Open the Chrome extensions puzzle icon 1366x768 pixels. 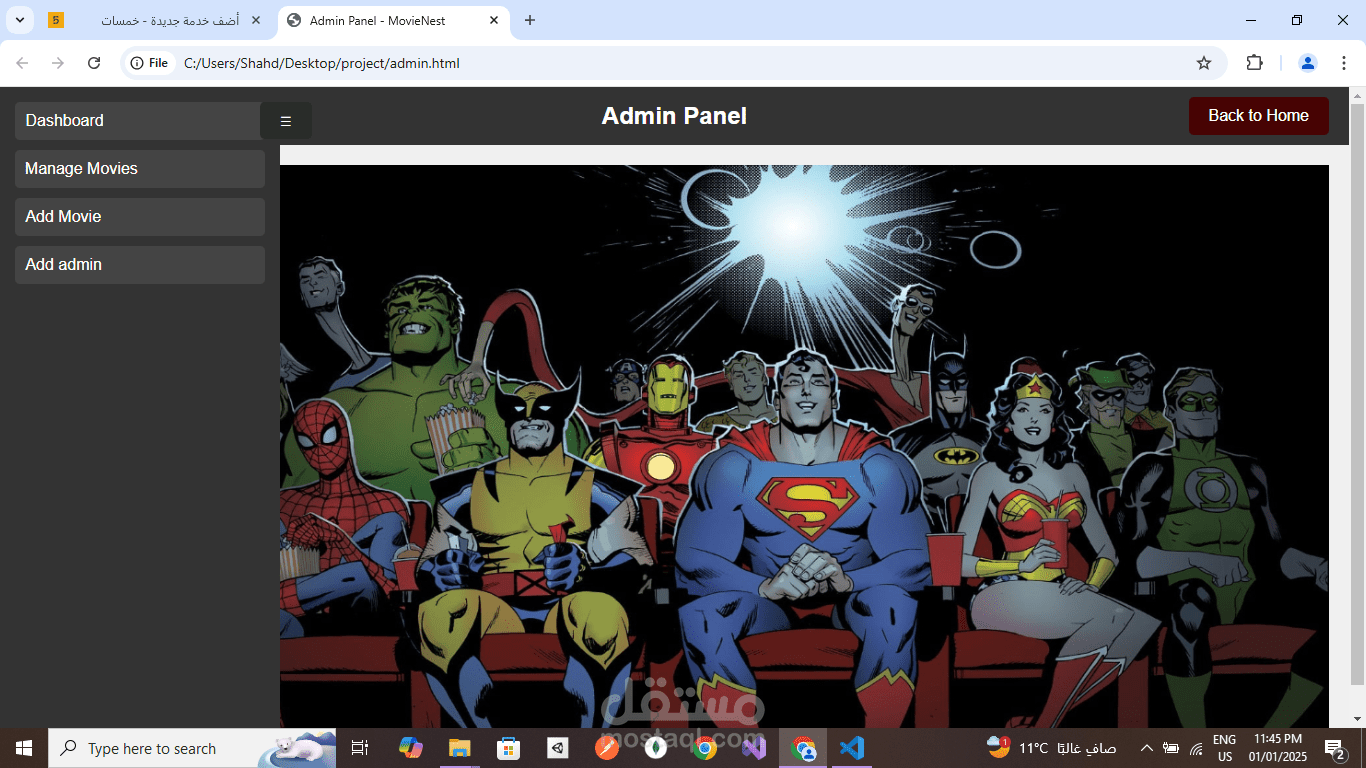click(x=1254, y=63)
